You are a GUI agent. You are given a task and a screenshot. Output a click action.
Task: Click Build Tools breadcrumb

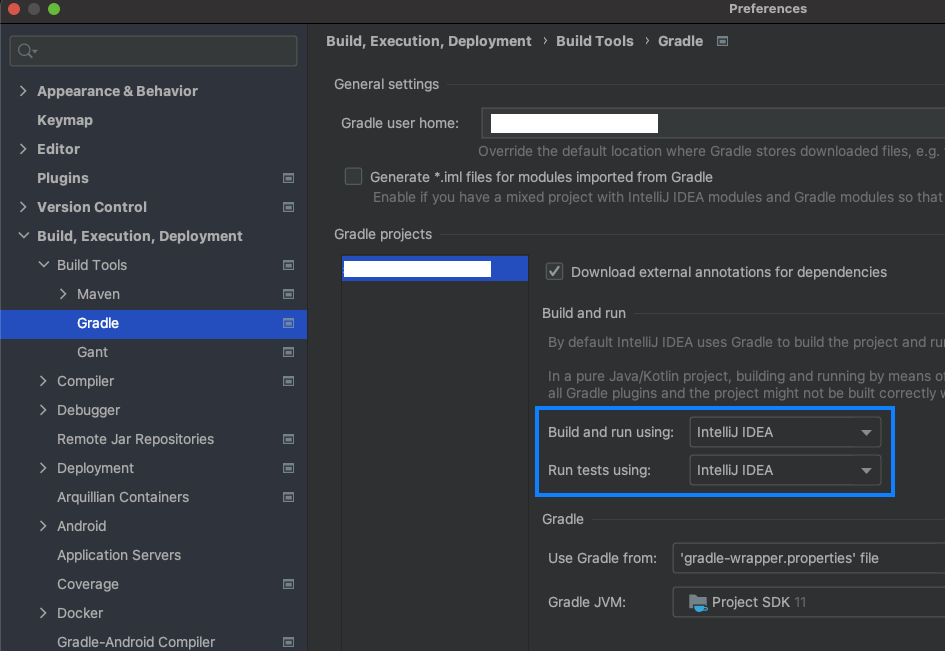(595, 41)
